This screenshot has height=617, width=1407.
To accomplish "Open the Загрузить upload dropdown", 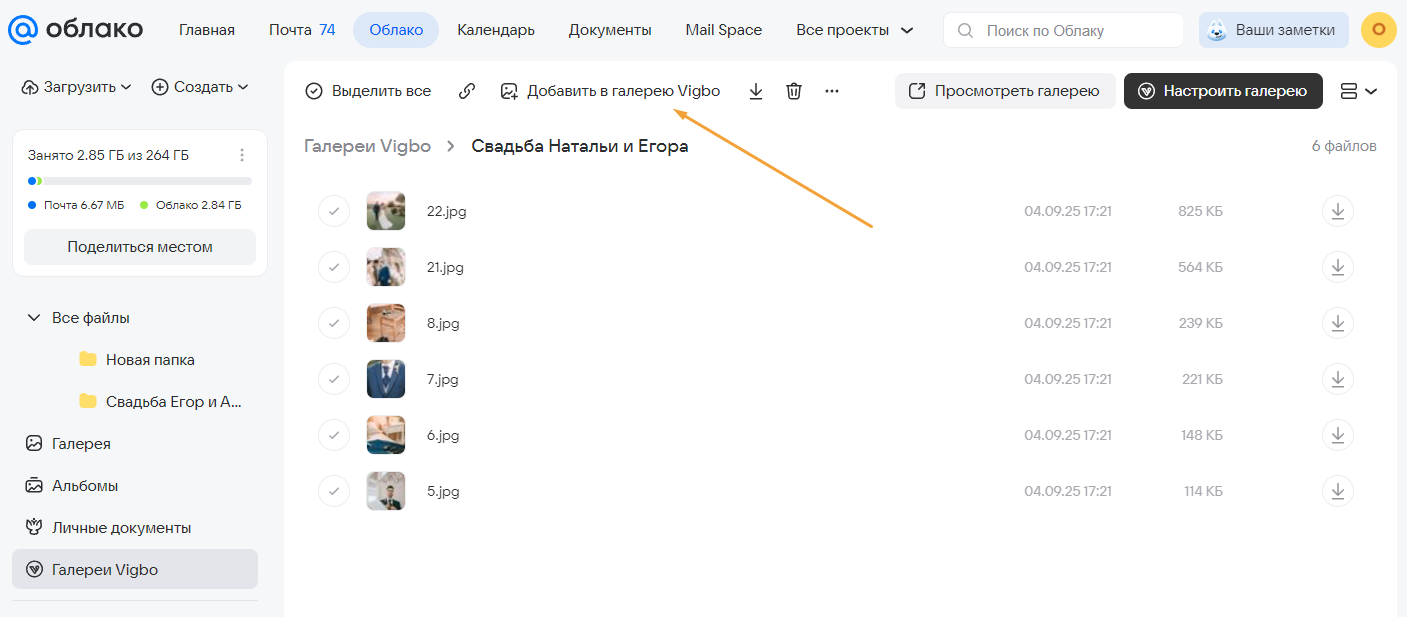I will click(x=77, y=87).
